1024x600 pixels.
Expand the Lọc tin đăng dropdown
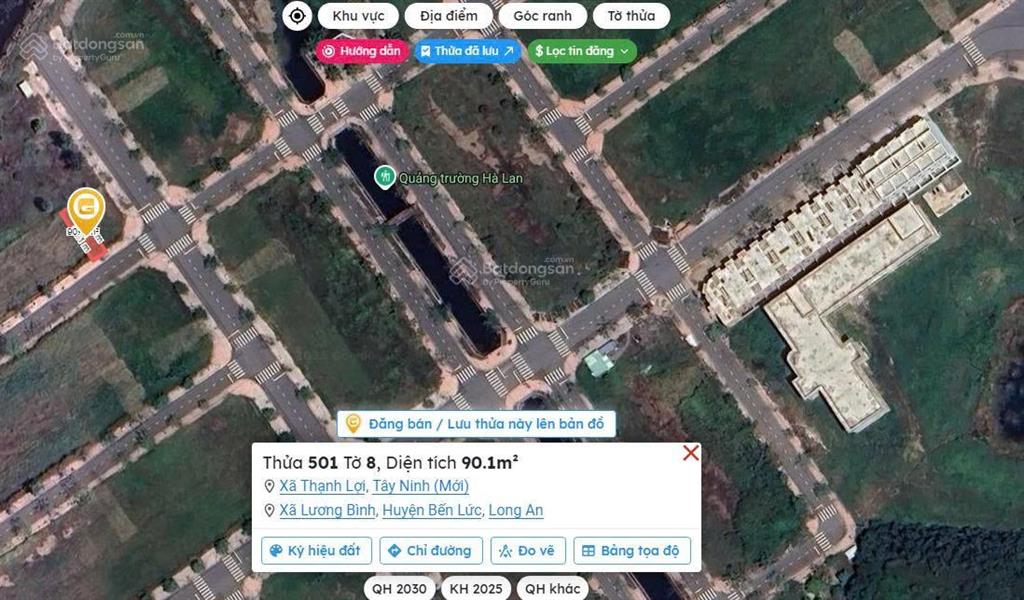point(582,51)
